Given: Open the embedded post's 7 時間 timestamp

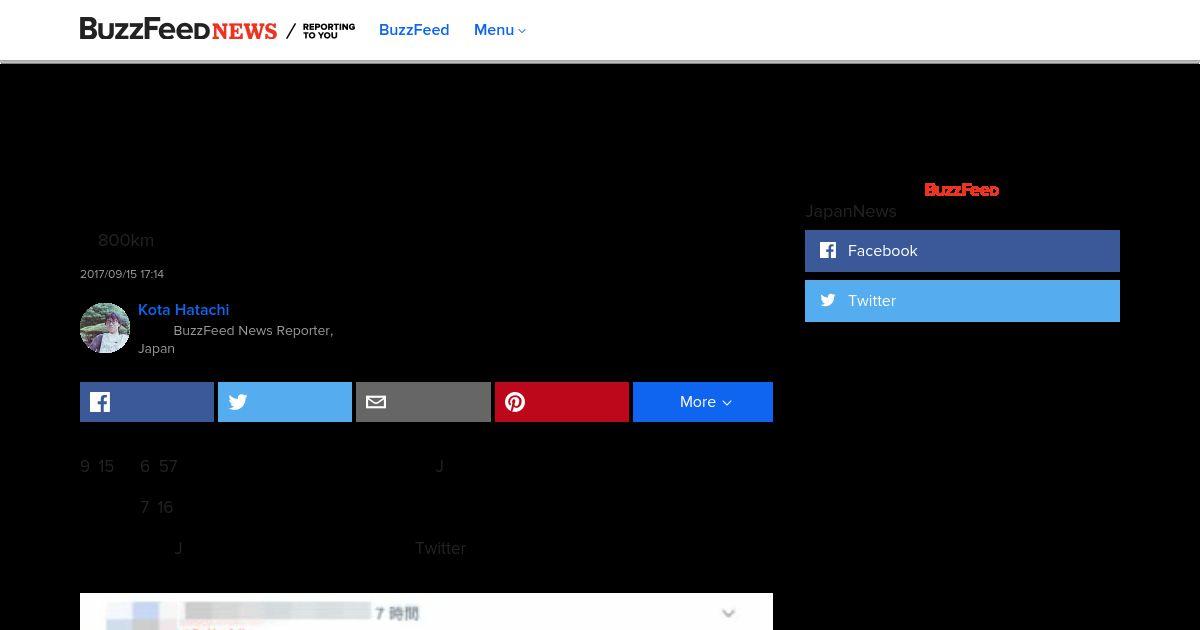Looking at the screenshot, I should (397, 613).
